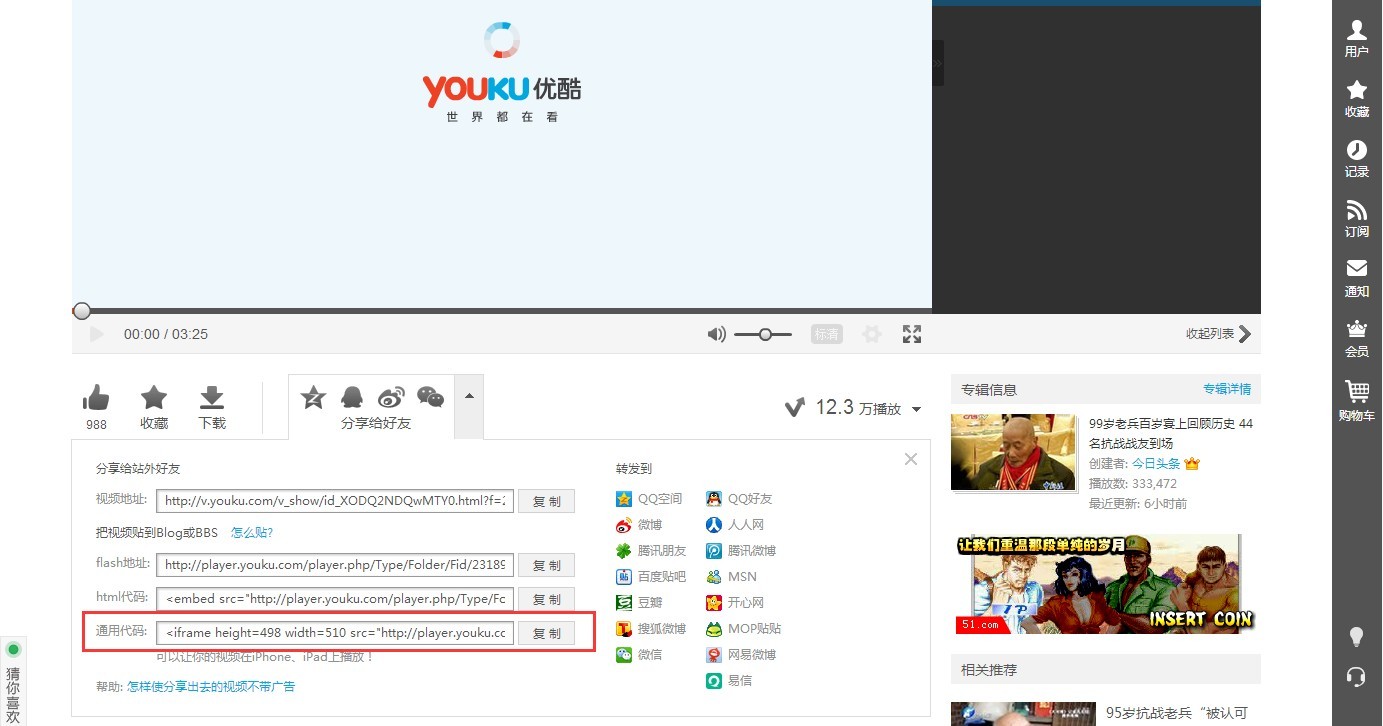Screen dimensions: 1383x726
Task: Share to 豆瓣
Action: [x=639, y=603]
